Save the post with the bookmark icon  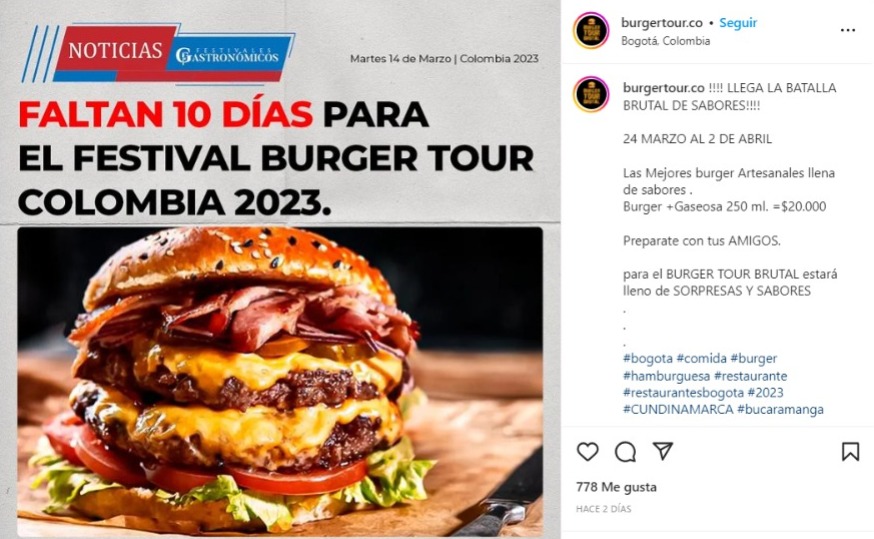click(850, 451)
